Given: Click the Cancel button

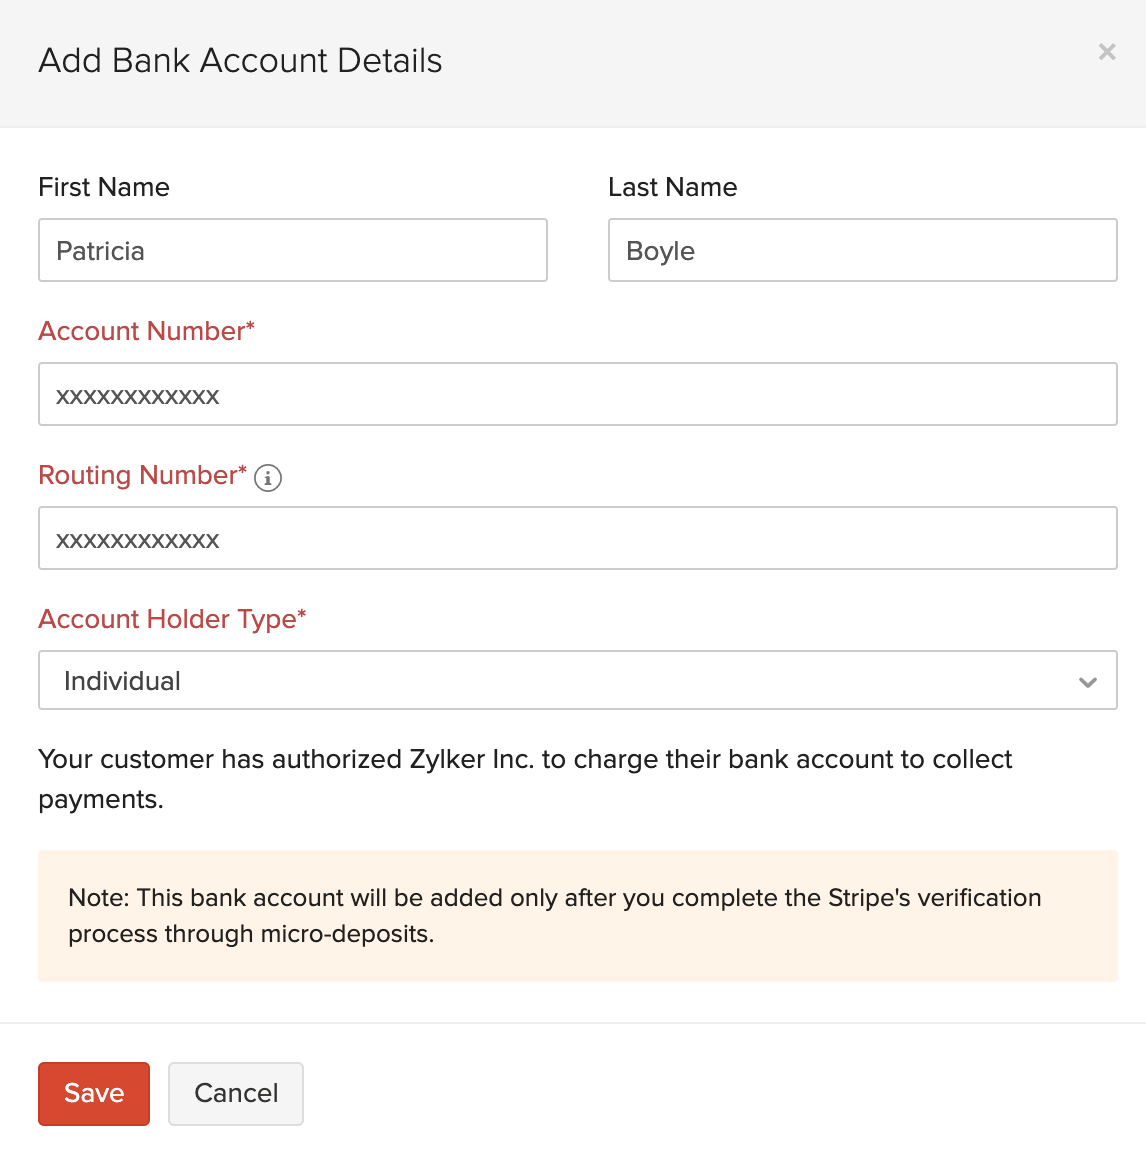Looking at the screenshot, I should point(235,1093).
